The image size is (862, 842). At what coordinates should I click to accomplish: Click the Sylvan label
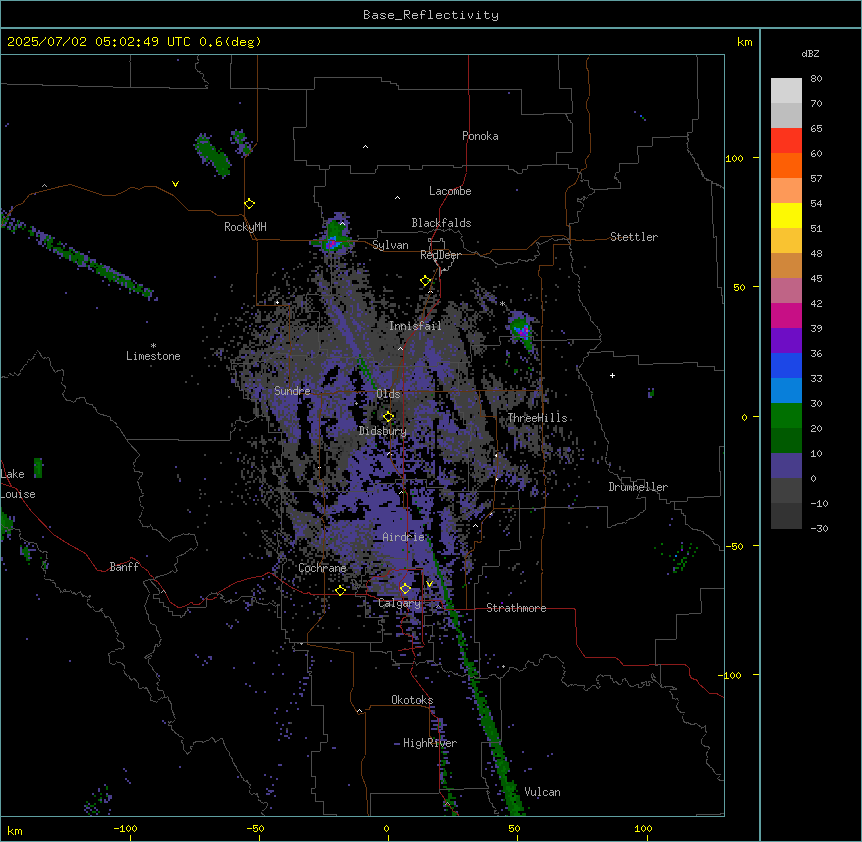390,245
